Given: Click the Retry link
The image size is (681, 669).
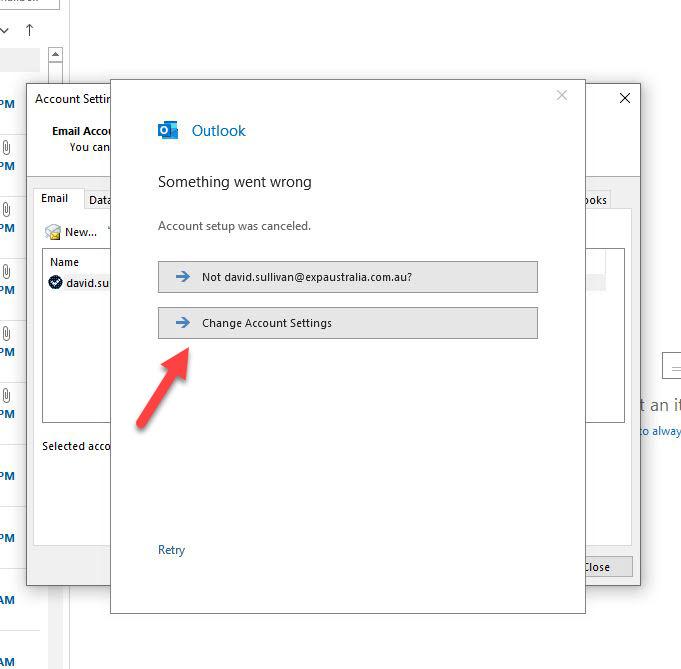Looking at the screenshot, I should tap(171, 550).
